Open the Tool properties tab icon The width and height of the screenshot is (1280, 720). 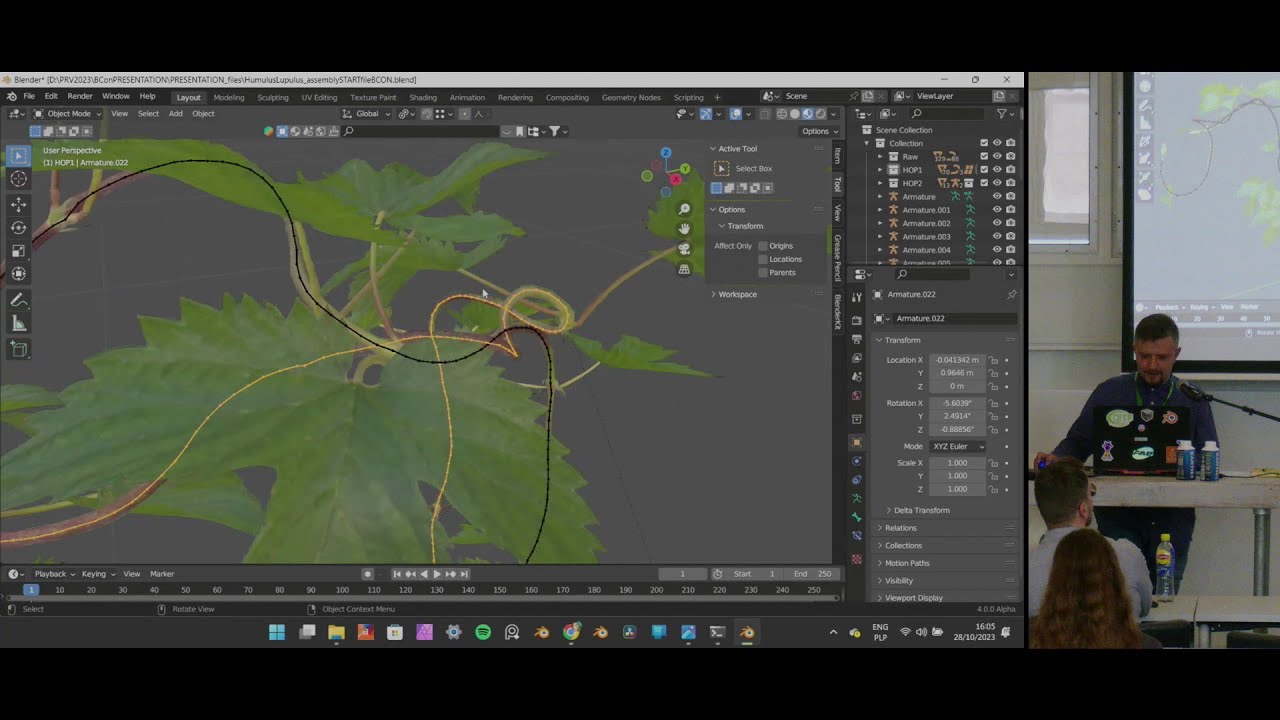pos(856,298)
